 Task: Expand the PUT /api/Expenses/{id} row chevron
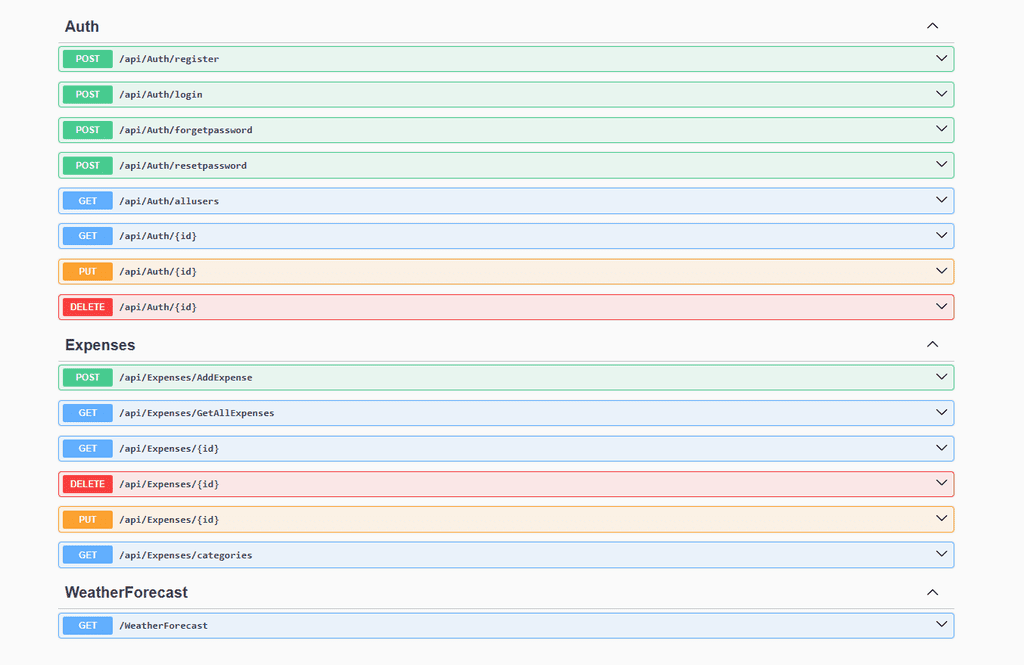[942, 519]
